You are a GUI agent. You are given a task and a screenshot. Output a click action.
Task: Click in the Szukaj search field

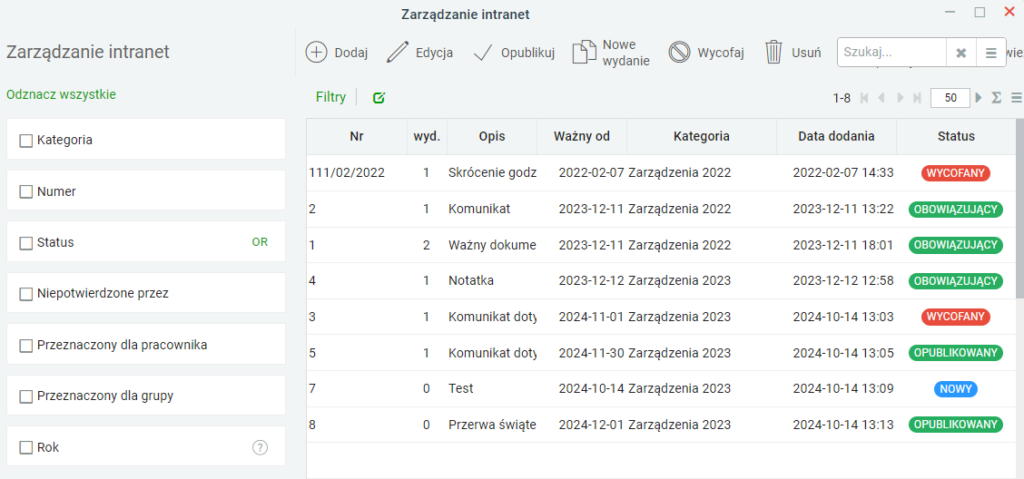[891, 53]
